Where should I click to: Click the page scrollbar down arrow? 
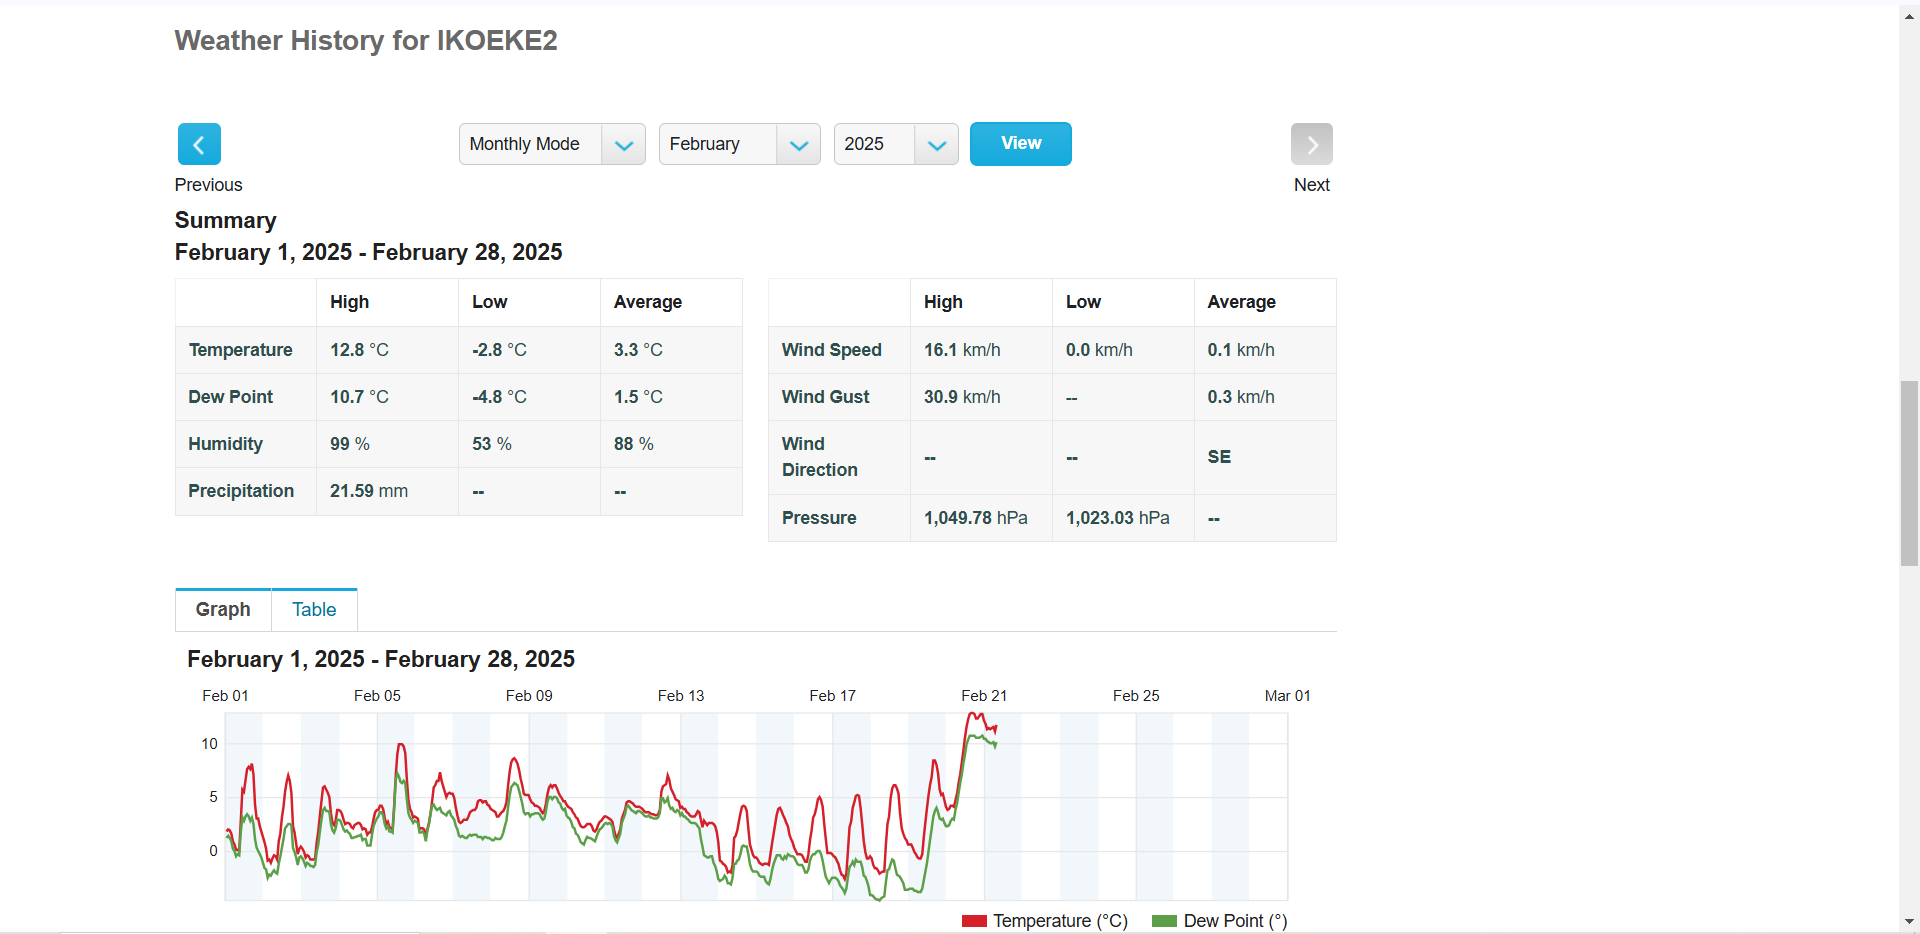[x=1909, y=922]
